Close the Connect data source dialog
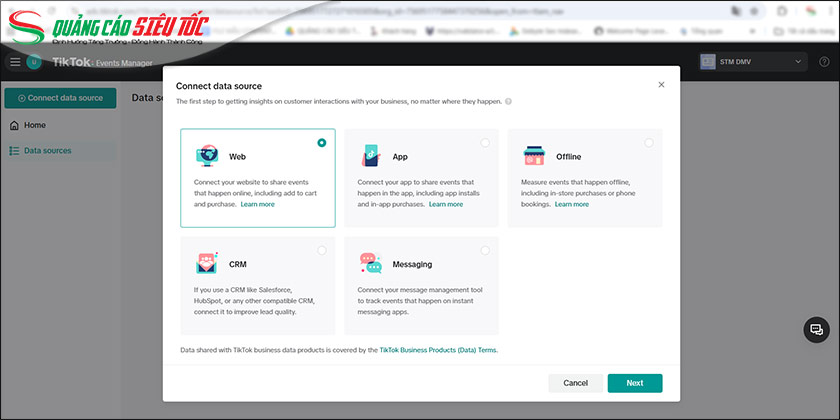840x420 pixels. [x=661, y=85]
